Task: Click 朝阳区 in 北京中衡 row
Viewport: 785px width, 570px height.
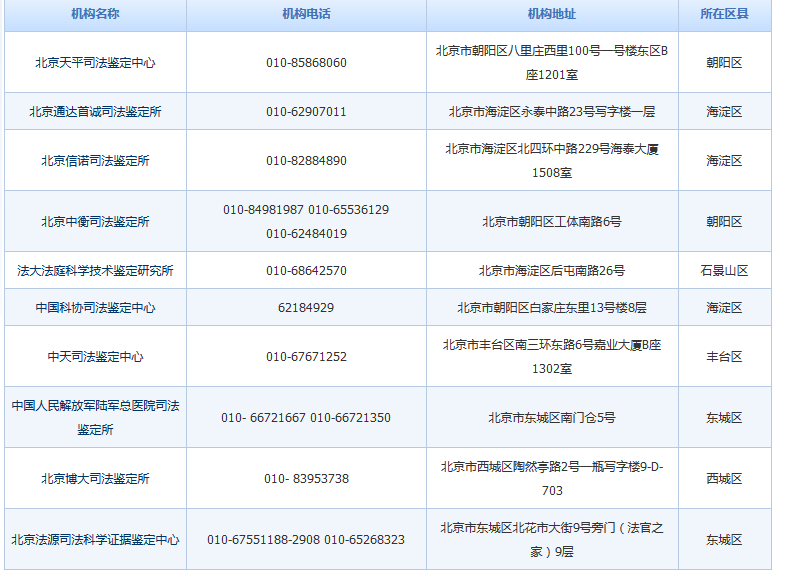Action: point(724,222)
